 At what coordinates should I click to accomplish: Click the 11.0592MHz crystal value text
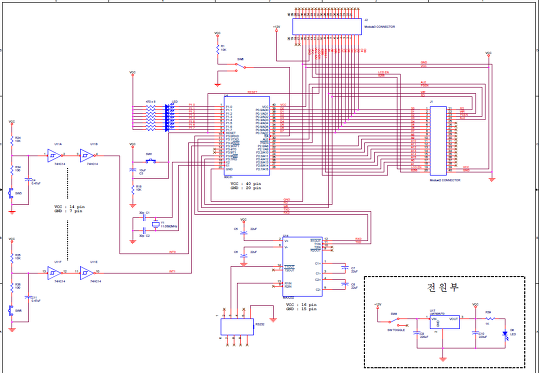point(169,227)
